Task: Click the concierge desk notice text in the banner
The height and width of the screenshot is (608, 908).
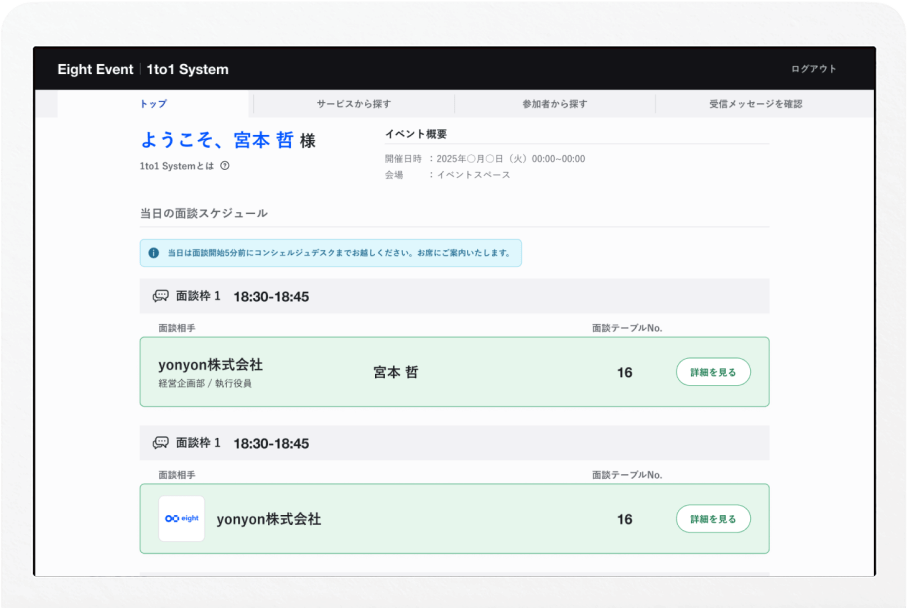Action: 339,253
